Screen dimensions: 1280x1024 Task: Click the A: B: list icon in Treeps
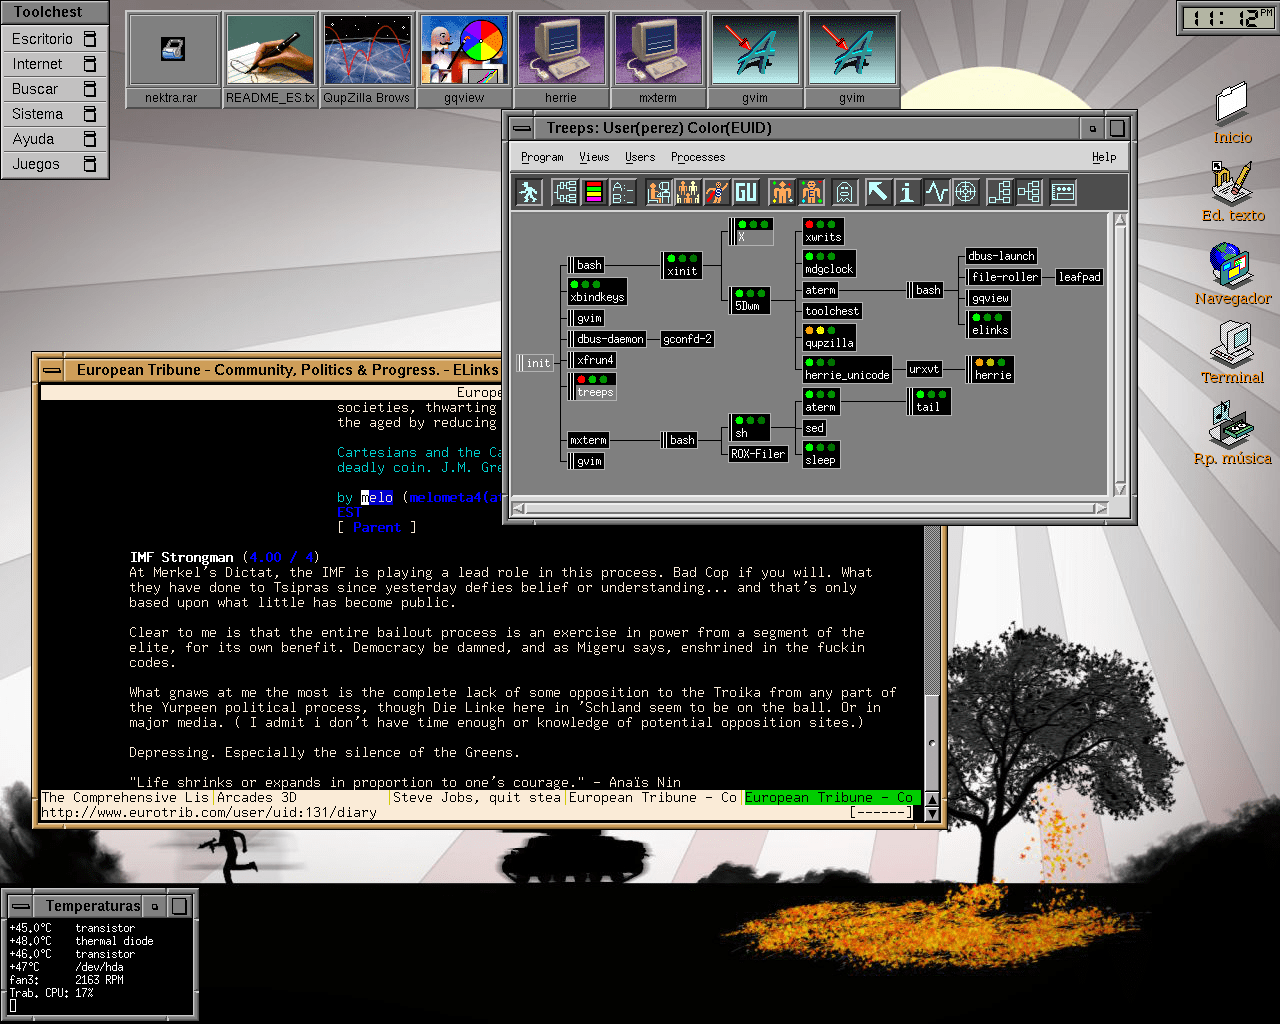pyautogui.click(x=623, y=192)
